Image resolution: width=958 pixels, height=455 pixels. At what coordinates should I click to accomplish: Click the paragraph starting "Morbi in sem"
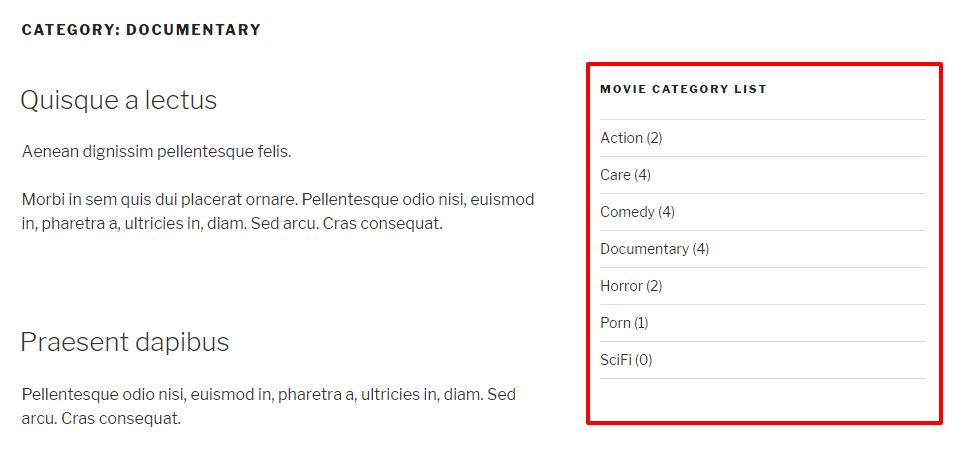click(x=278, y=211)
